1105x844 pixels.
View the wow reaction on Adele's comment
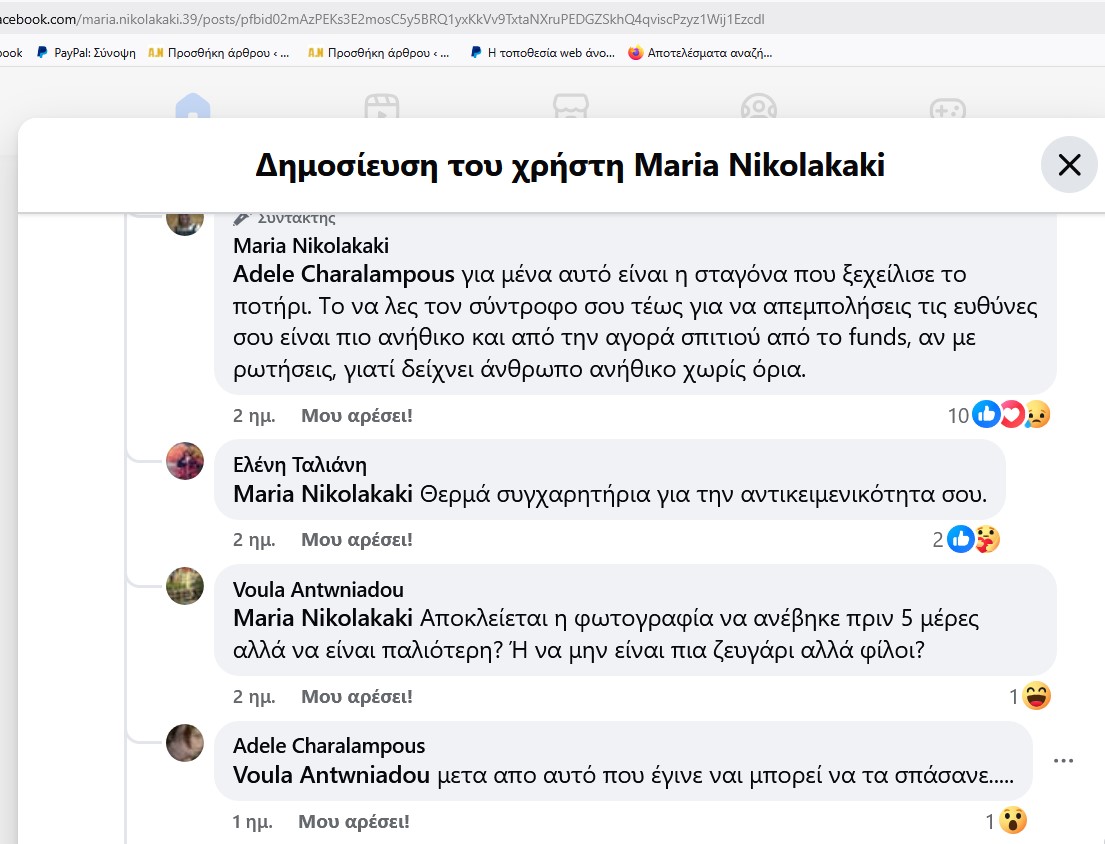[x=1006, y=821]
